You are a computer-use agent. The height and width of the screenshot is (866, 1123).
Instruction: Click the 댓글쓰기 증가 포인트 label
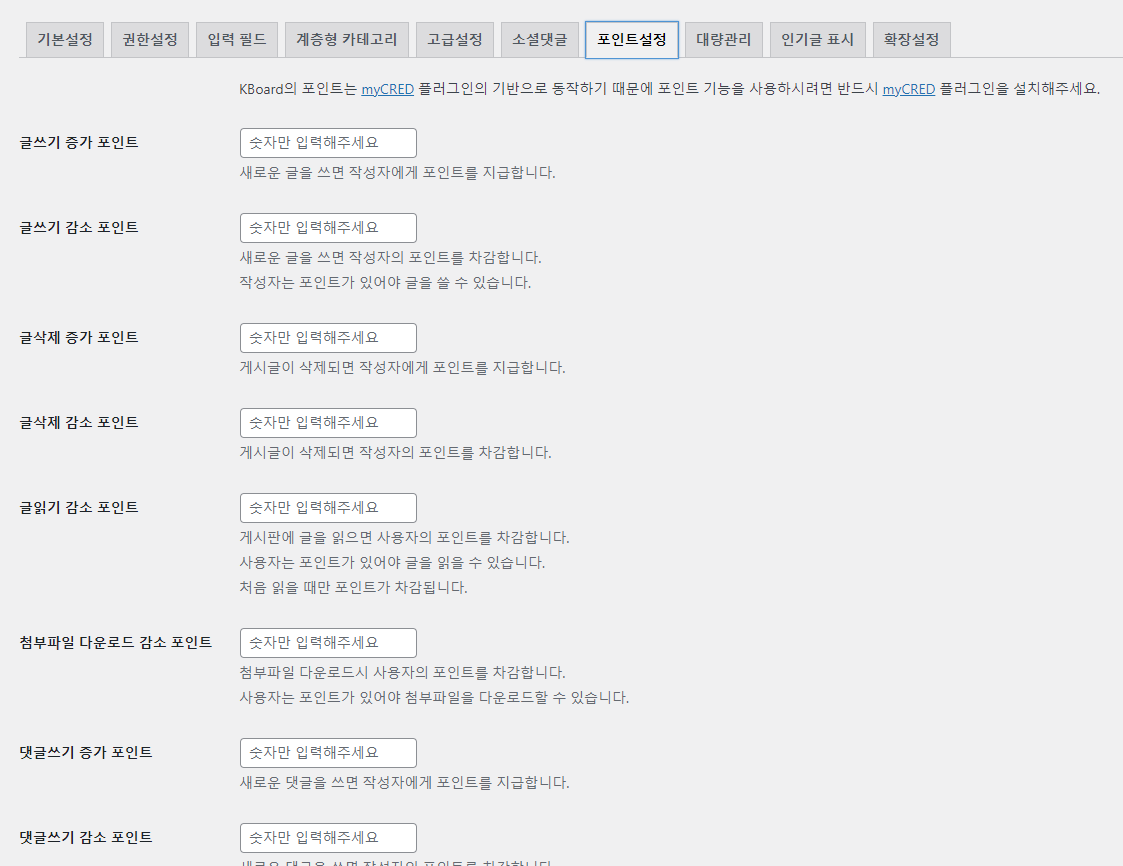click(x=86, y=752)
